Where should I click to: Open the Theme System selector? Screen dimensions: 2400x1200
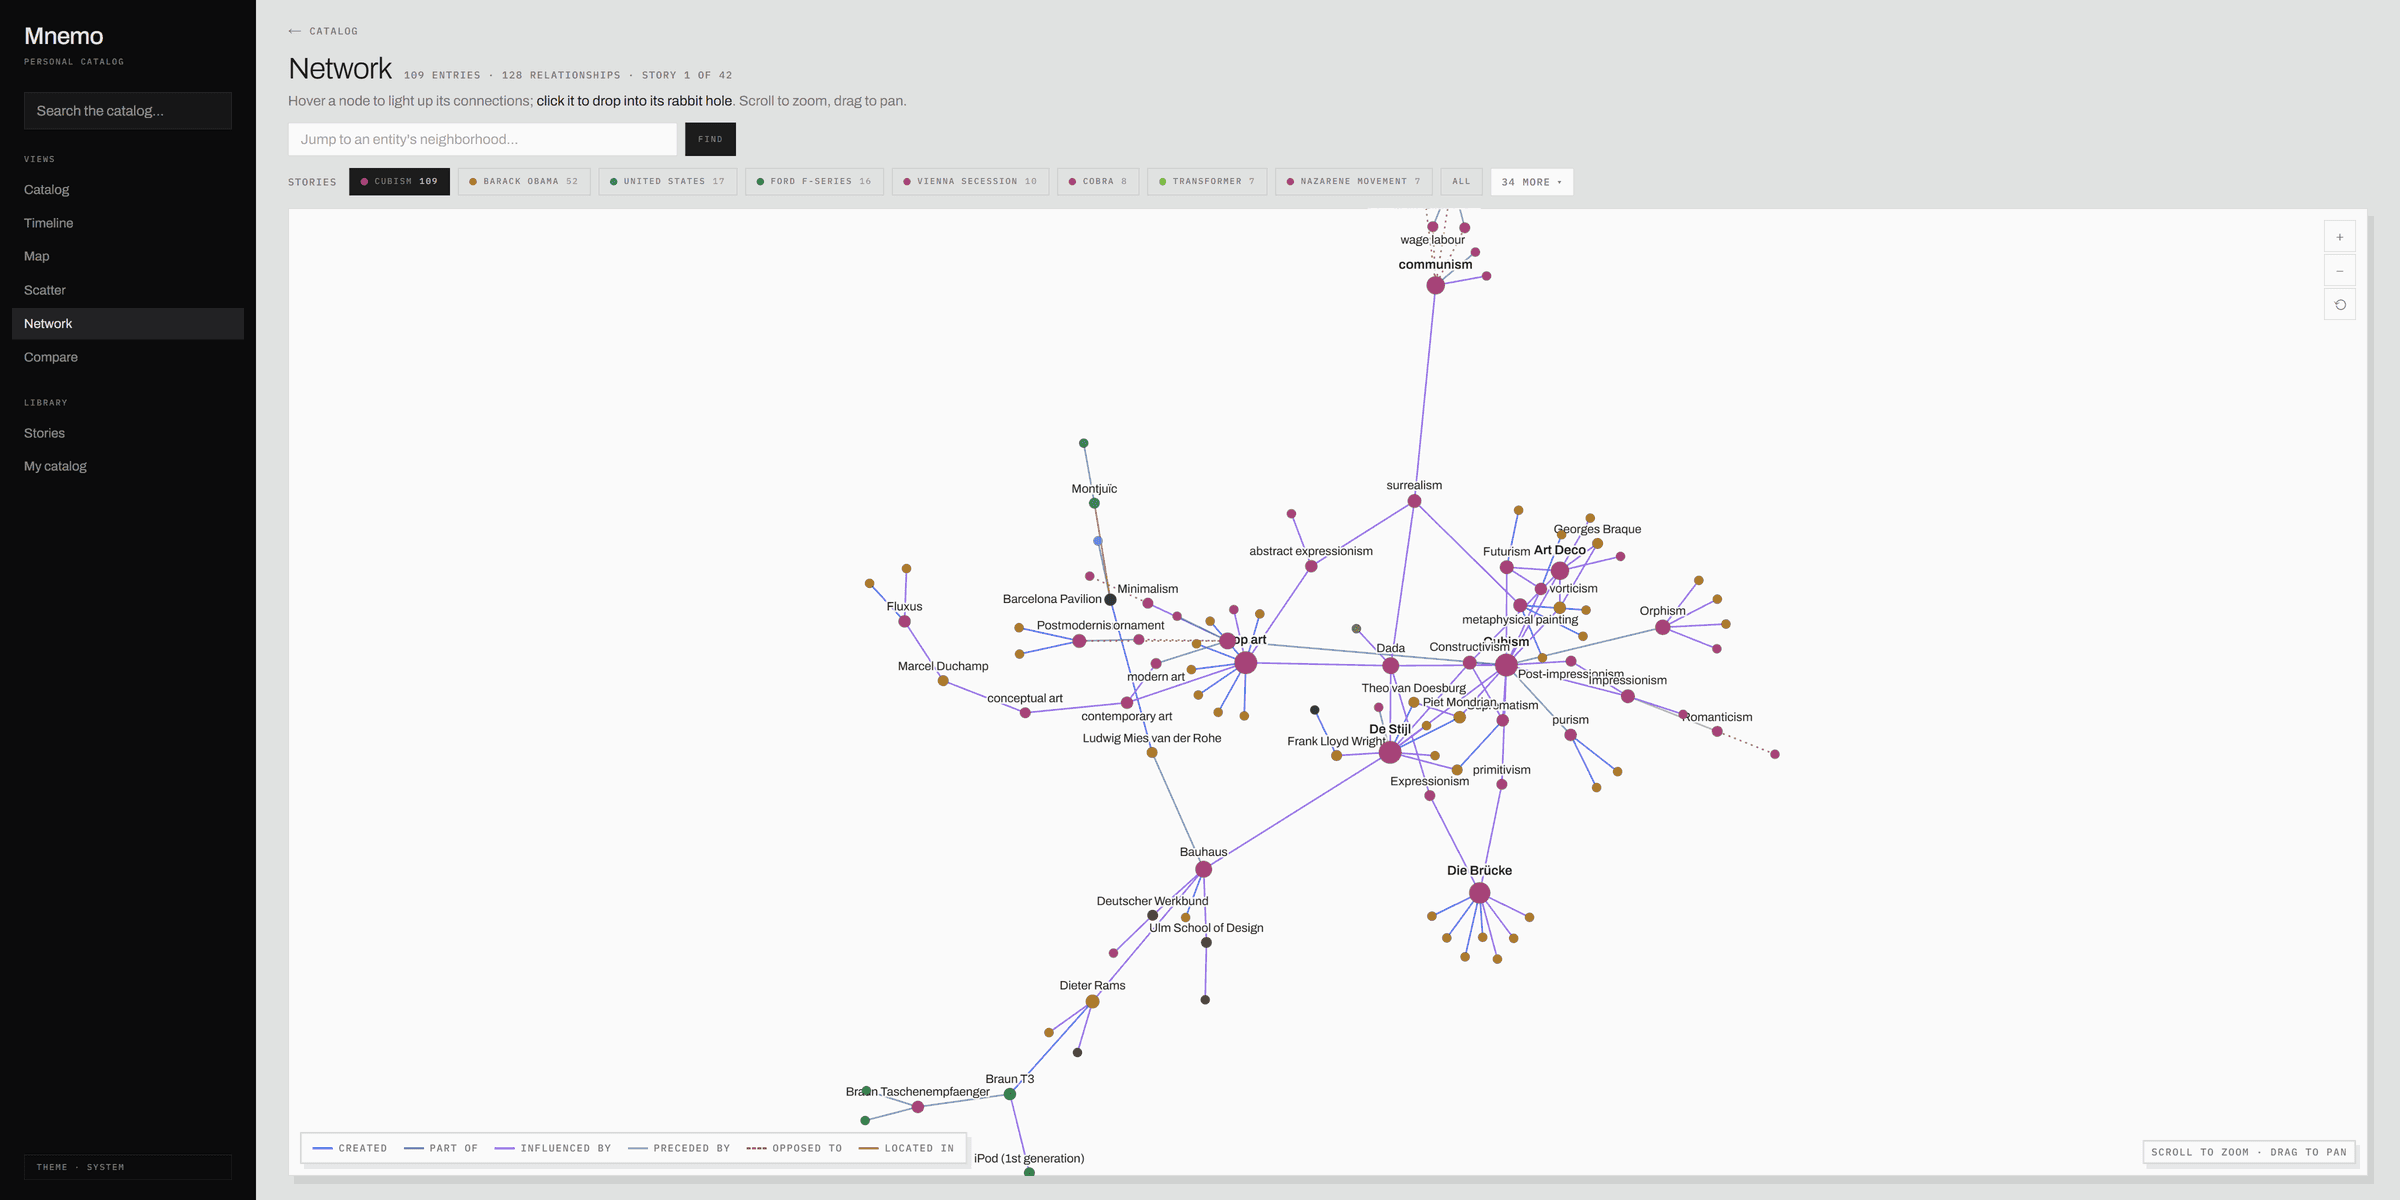[x=128, y=1167]
